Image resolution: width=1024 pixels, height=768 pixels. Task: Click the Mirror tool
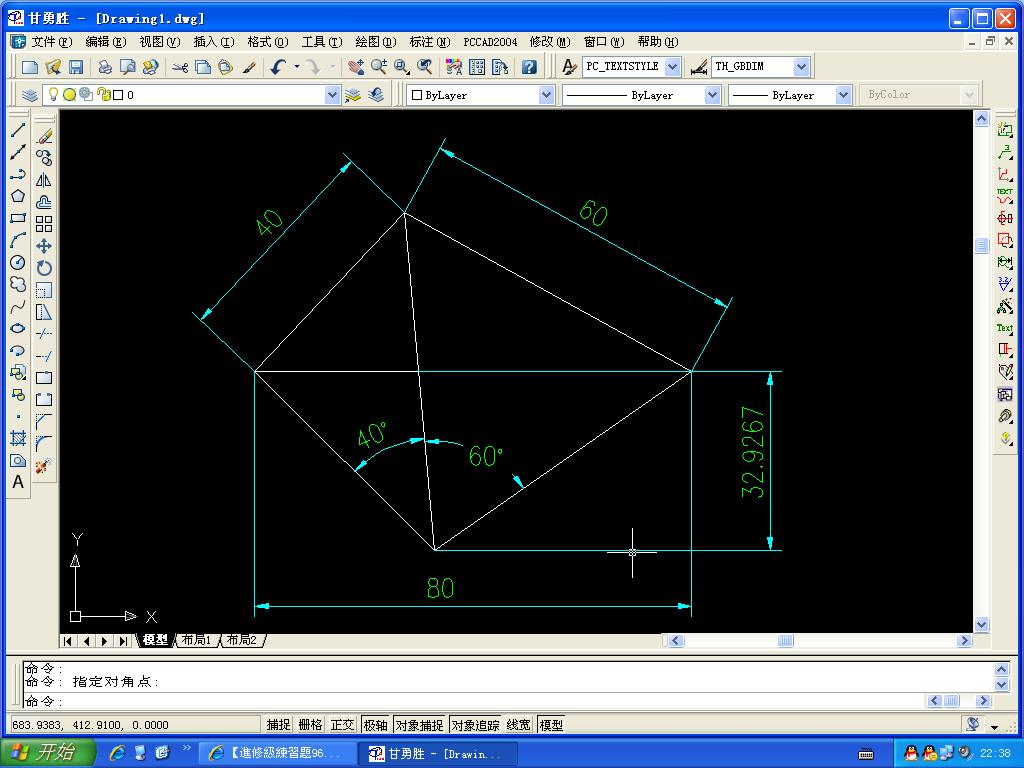pos(44,180)
